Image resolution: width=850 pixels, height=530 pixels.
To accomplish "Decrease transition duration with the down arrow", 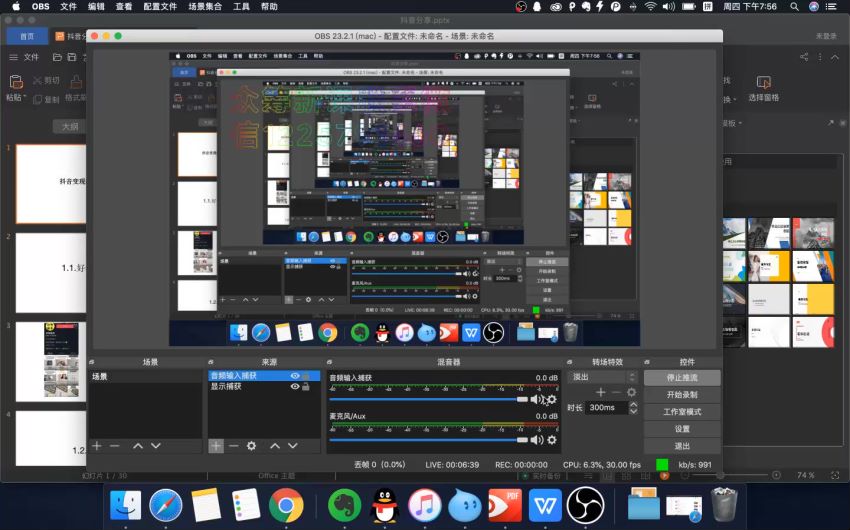I will (633, 411).
